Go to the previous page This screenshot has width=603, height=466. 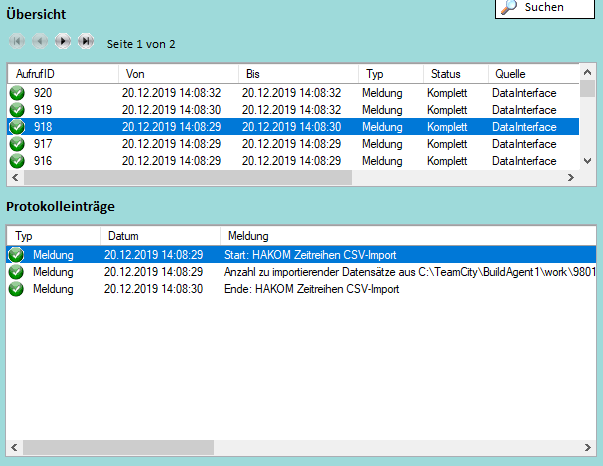click(40, 42)
